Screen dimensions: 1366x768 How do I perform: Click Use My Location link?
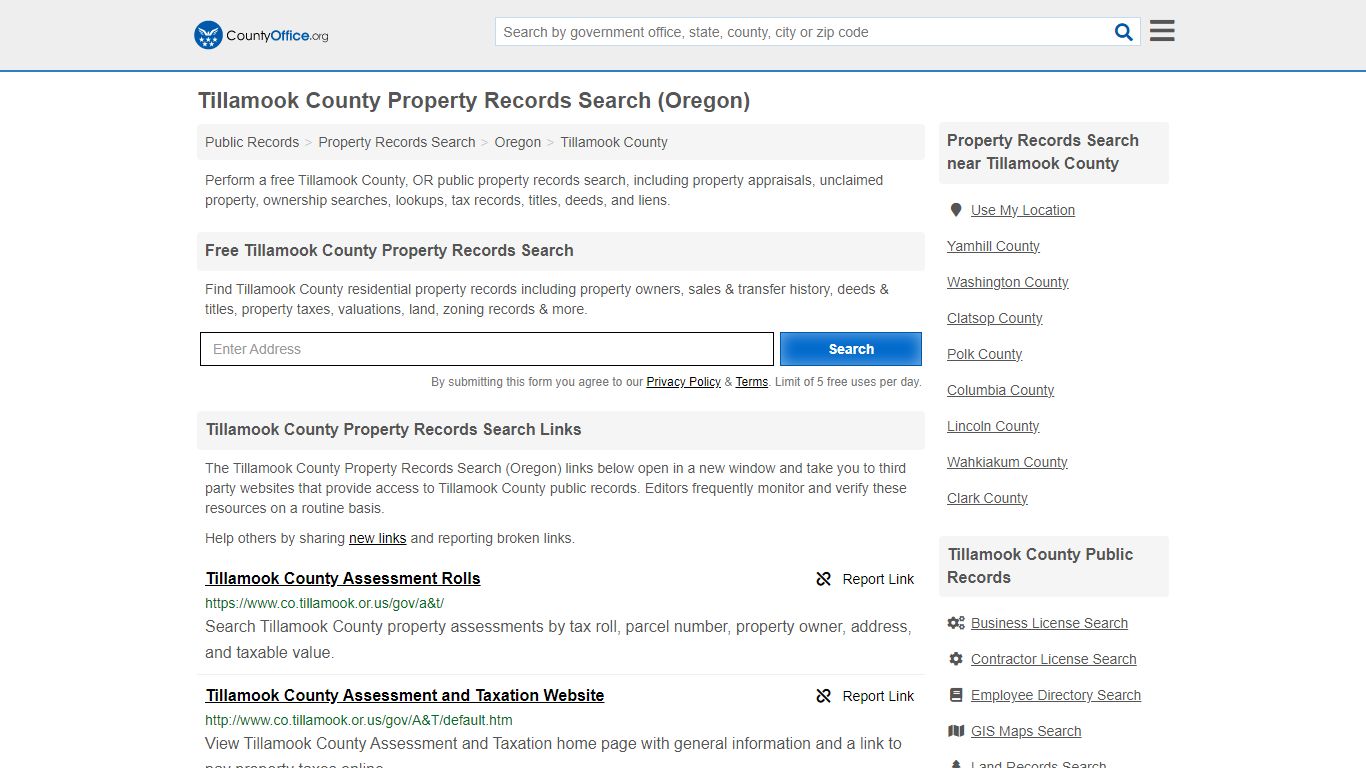pyautogui.click(x=1023, y=210)
